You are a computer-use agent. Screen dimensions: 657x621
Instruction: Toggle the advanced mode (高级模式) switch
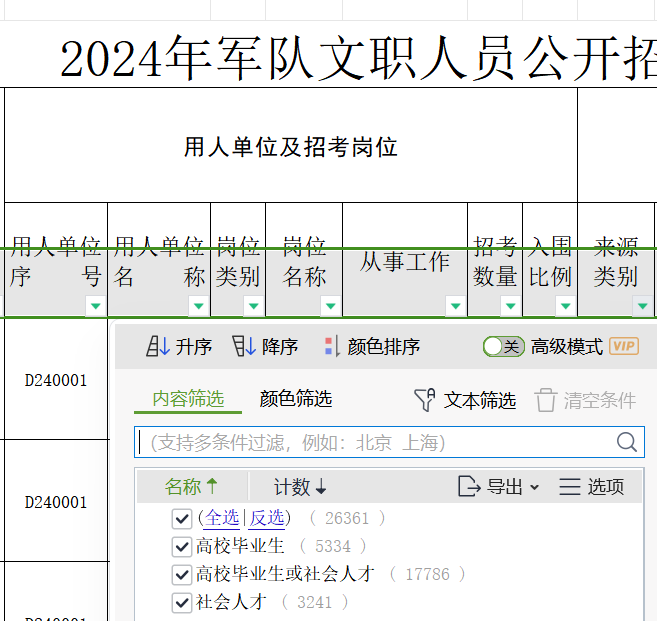503,347
